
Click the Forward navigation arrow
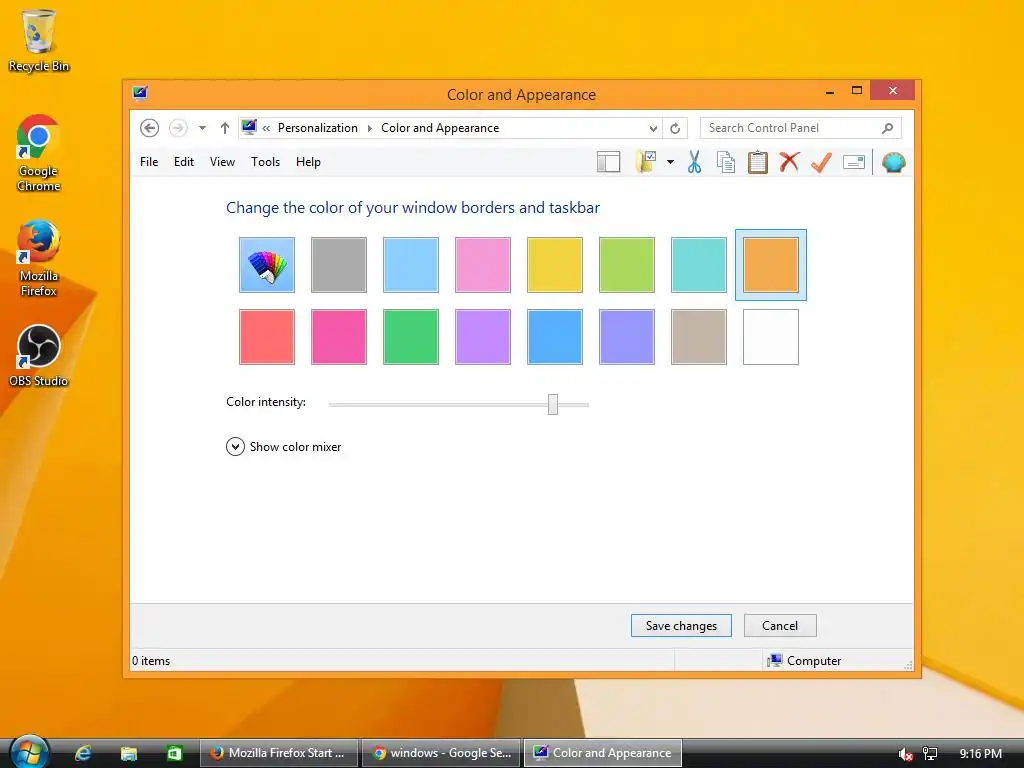tap(178, 128)
